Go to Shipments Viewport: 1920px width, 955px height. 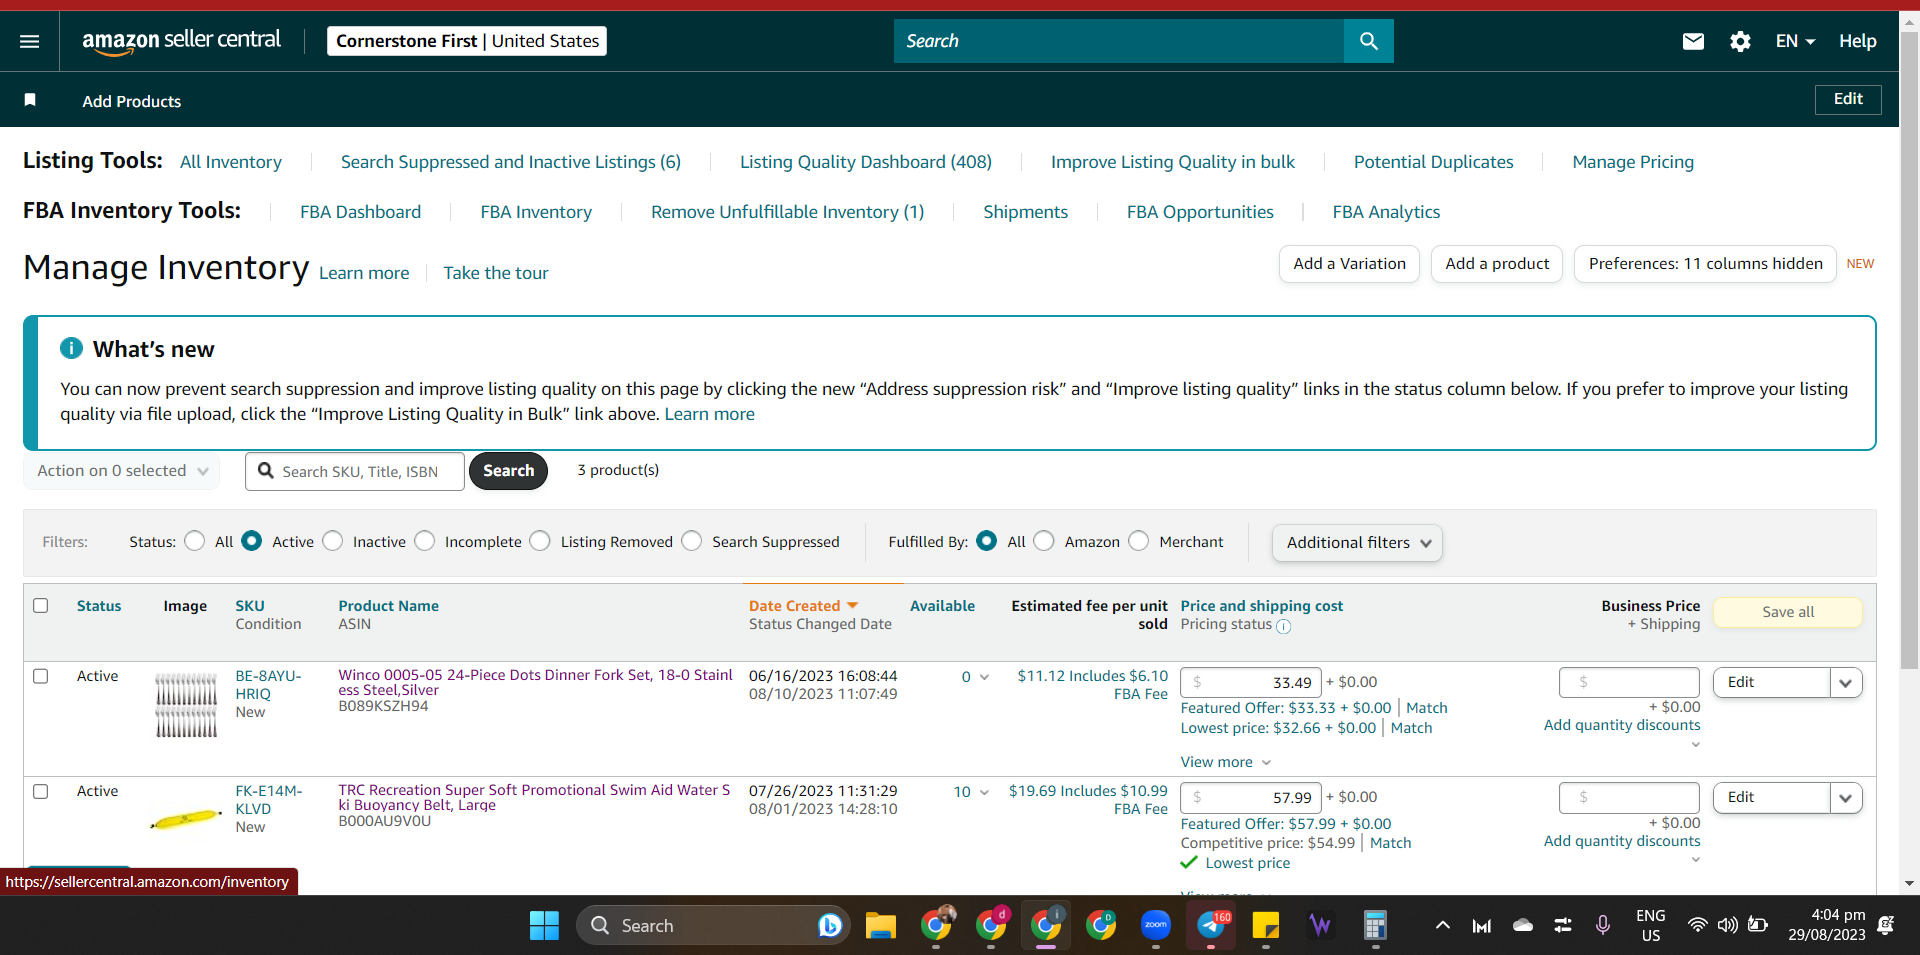pos(1025,212)
